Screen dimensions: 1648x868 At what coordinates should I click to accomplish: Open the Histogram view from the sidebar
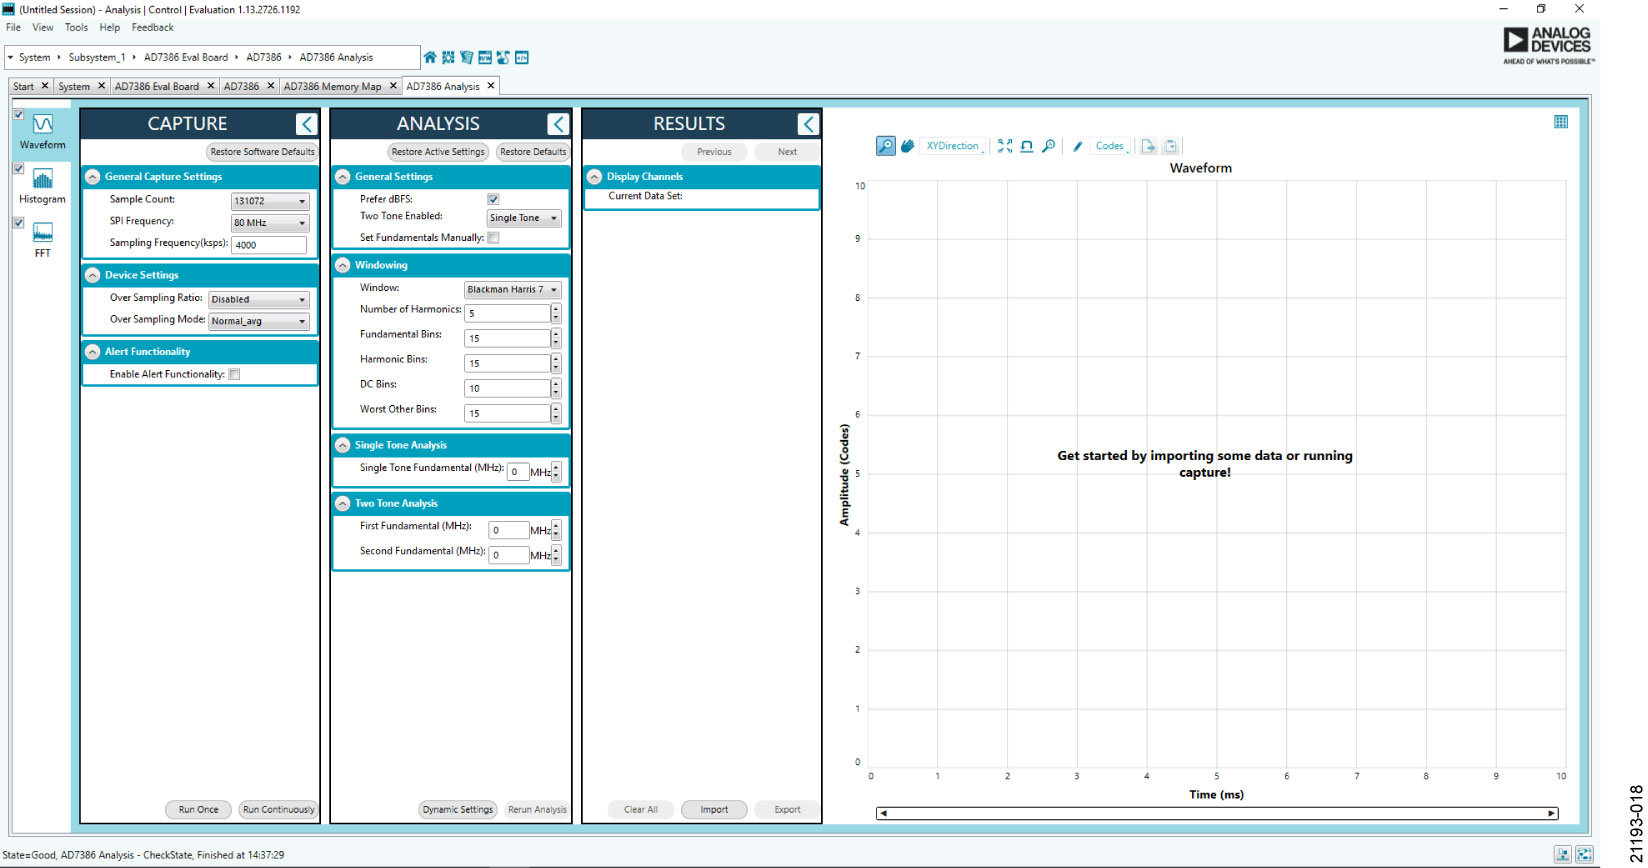click(x=42, y=185)
